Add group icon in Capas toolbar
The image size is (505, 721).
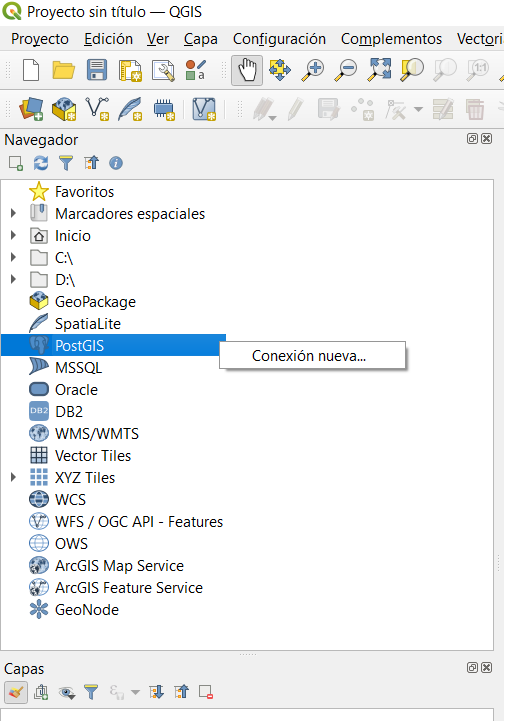pos(41,692)
